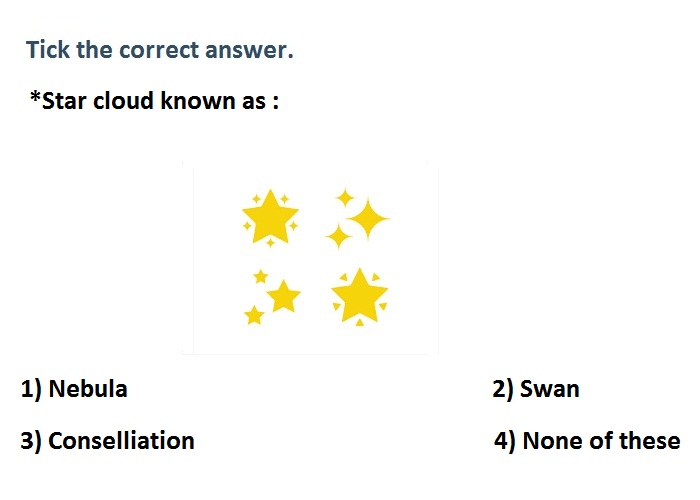Click the lower-left four-pointed sparkle
The image size is (700, 500).
[338, 236]
